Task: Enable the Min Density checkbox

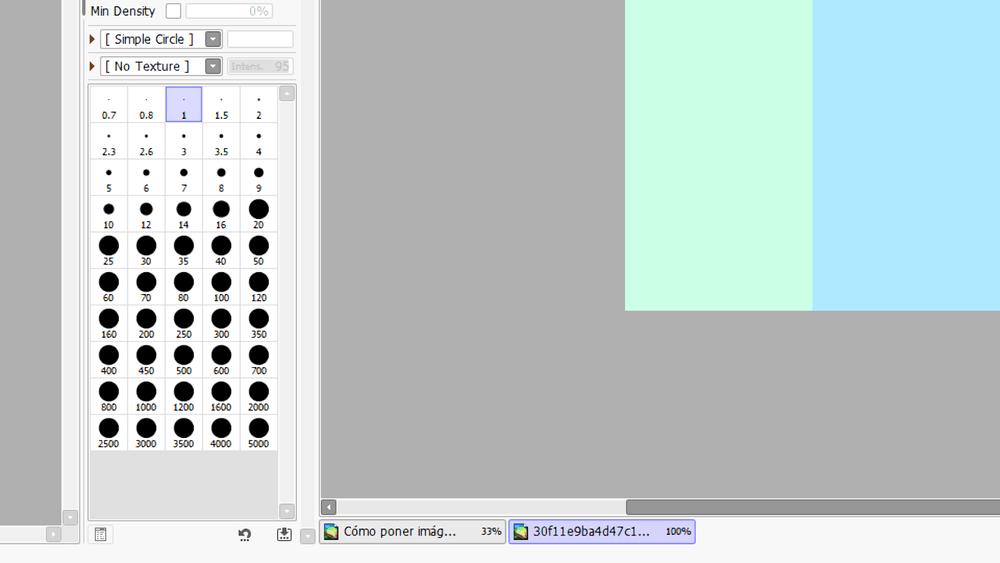Action: (x=173, y=11)
